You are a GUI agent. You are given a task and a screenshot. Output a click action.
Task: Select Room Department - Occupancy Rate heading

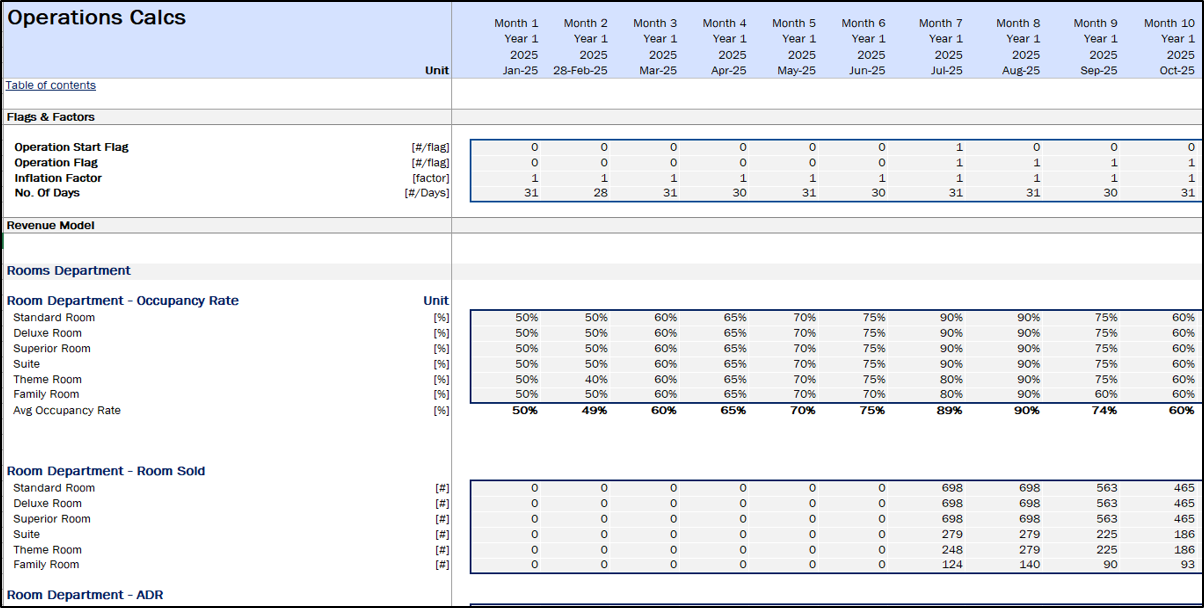point(123,301)
